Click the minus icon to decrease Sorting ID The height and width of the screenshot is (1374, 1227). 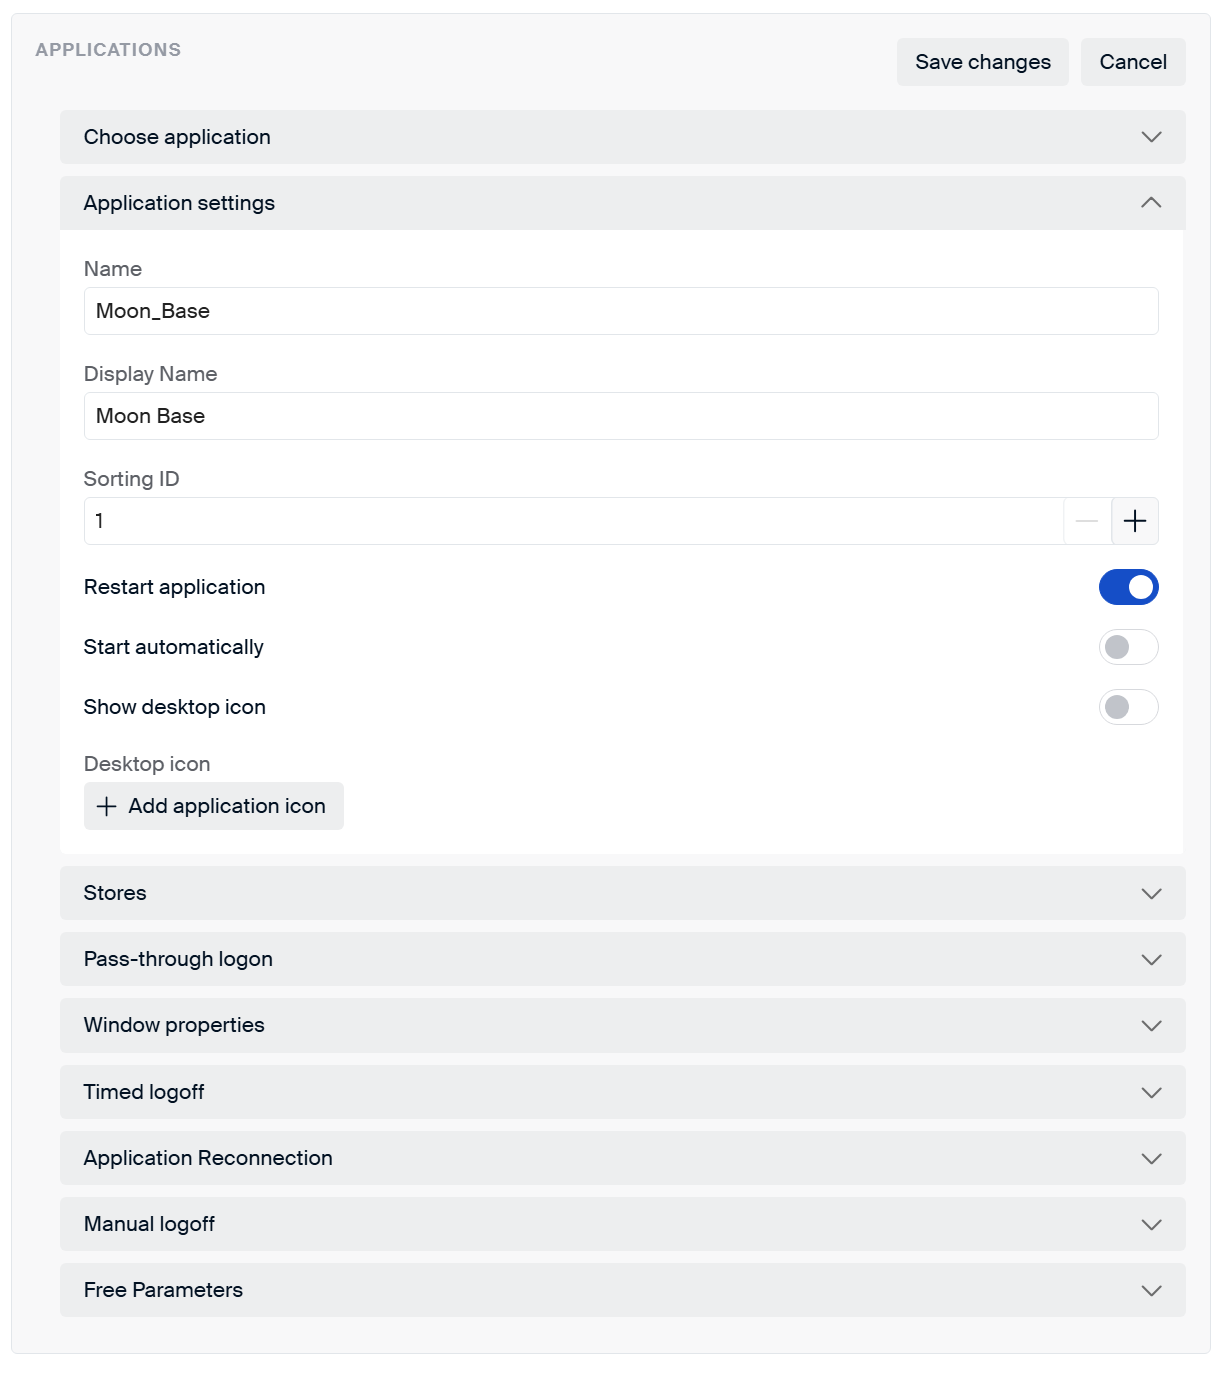tap(1087, 521)
